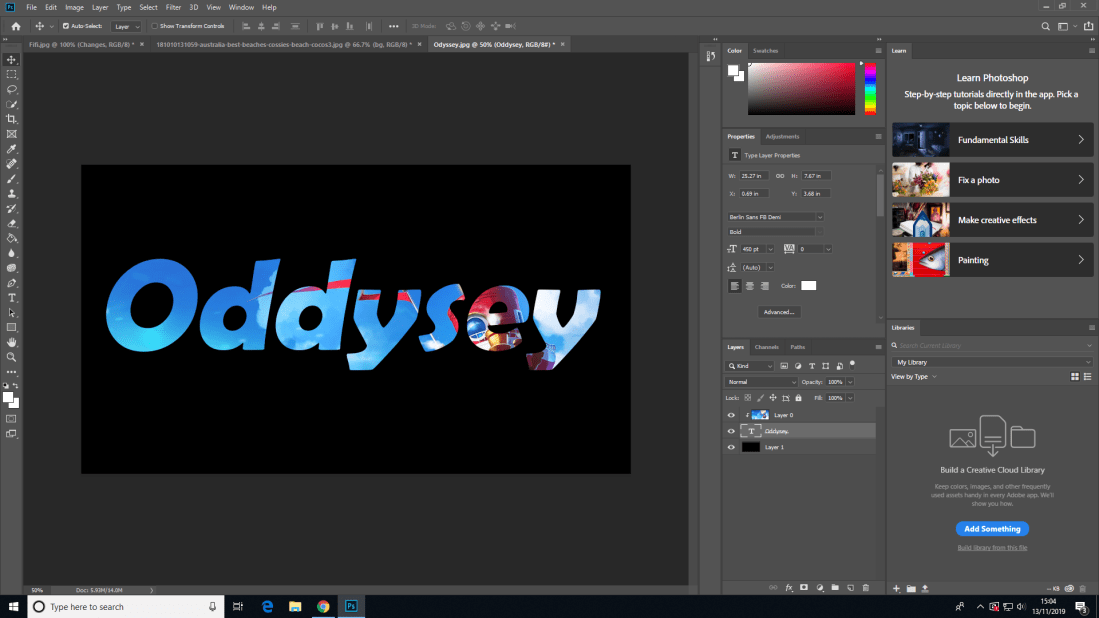Expand the My Library dropdown
1099x618 pixels.
(x=992, y=362)
